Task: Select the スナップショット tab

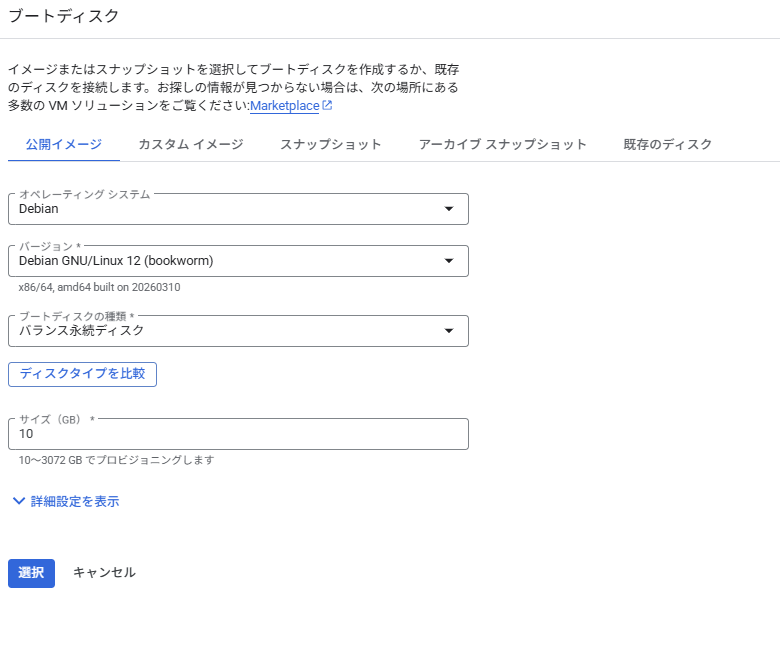Action: (330, 144)
